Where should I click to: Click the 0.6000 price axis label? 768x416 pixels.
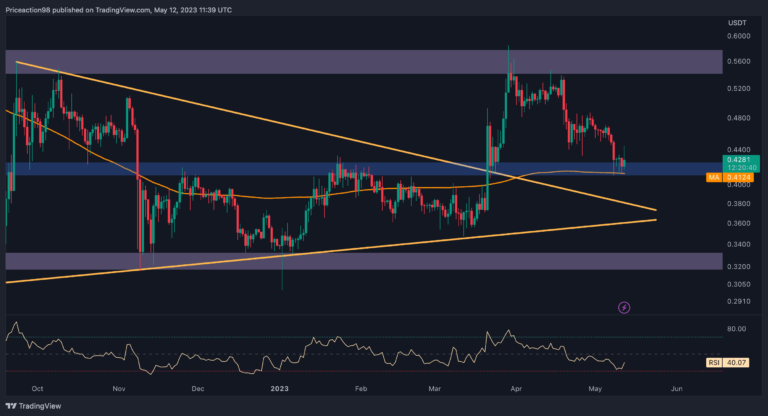click(x=739, y=36)
